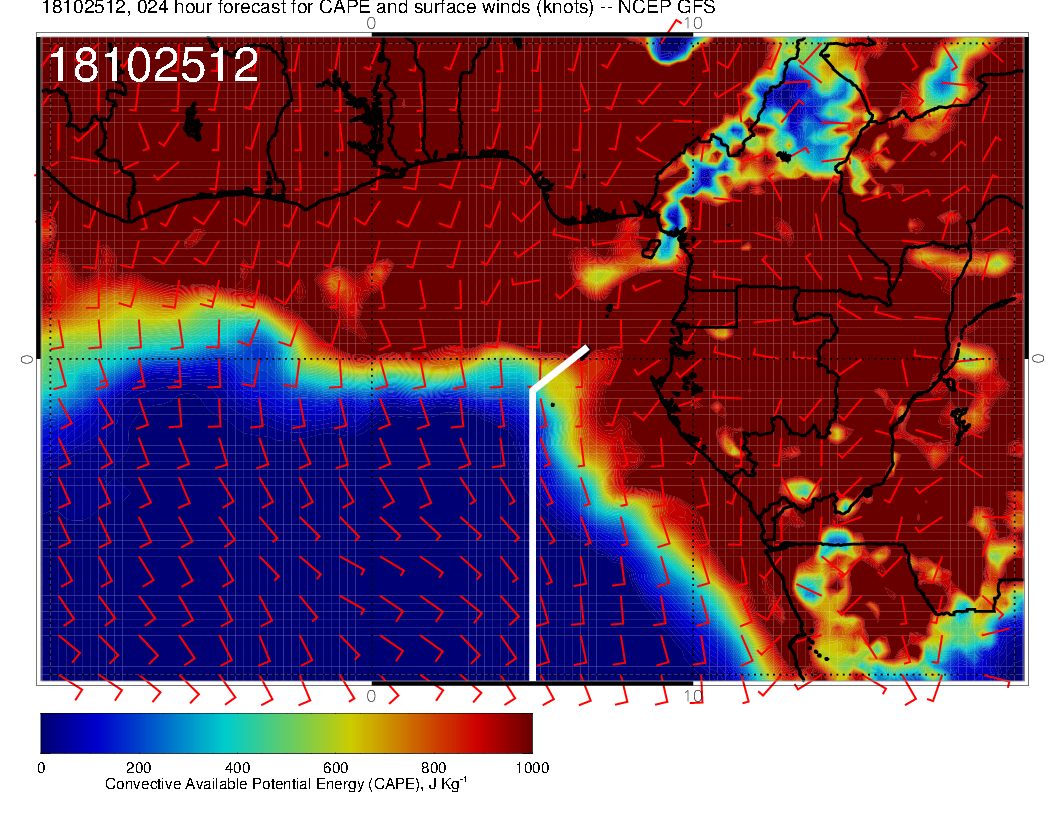1056x816 pixels.
Task: Click the "1000" tick label under the colorbar
Action: click(x=531, y=768)
